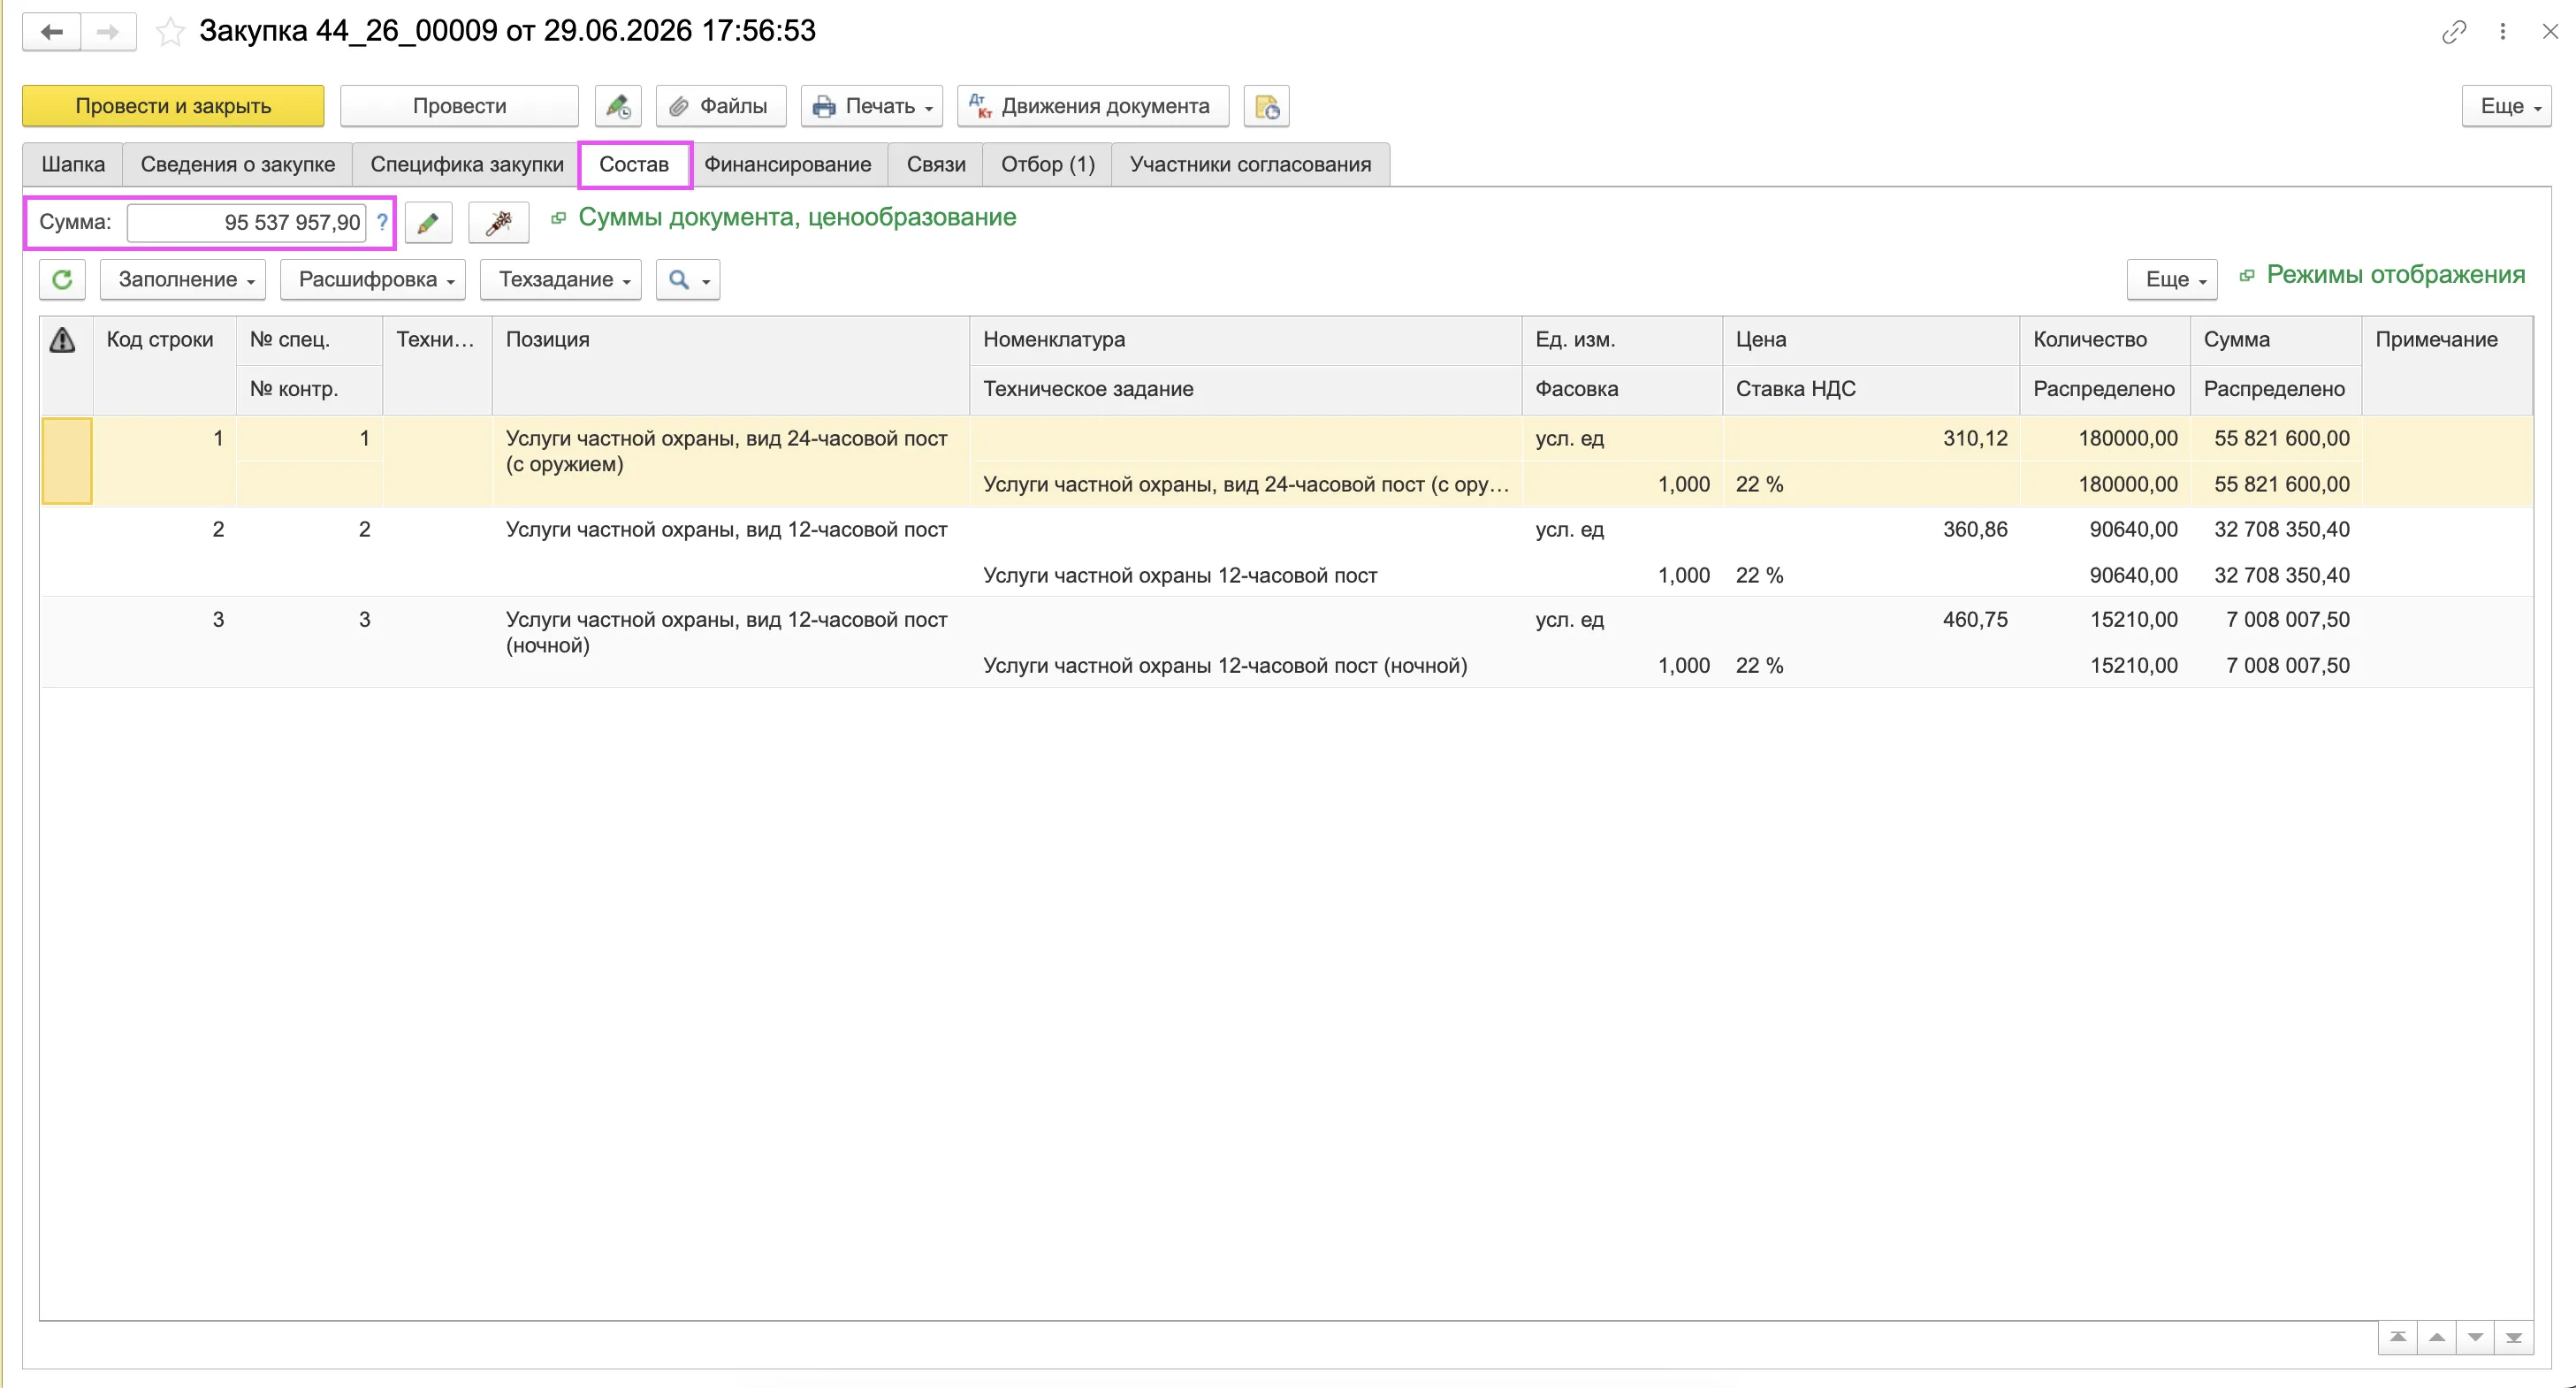The image size is (2576, 1388).
Task: Click the pen-with-clock icon next to Провести
Action: point(618,106)
